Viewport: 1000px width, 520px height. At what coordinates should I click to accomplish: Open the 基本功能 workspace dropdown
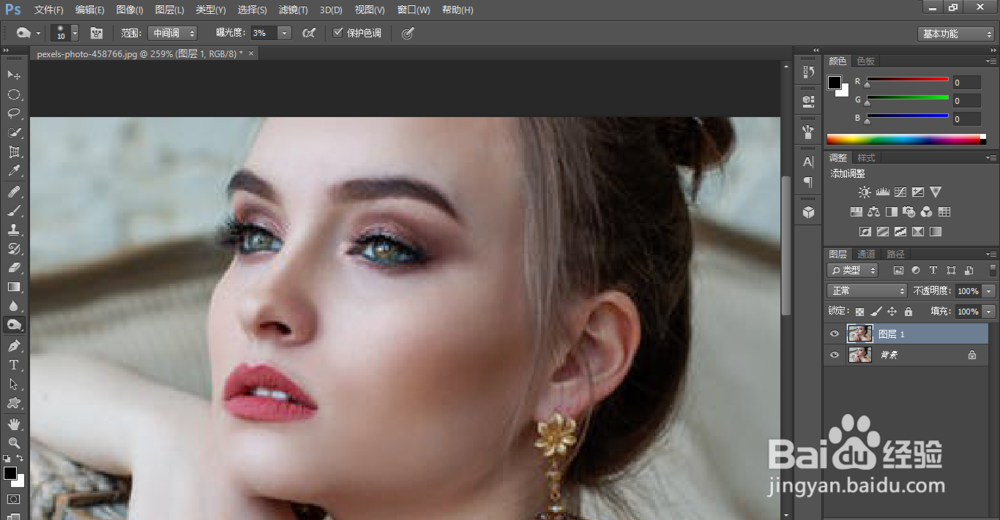[956, 34]
